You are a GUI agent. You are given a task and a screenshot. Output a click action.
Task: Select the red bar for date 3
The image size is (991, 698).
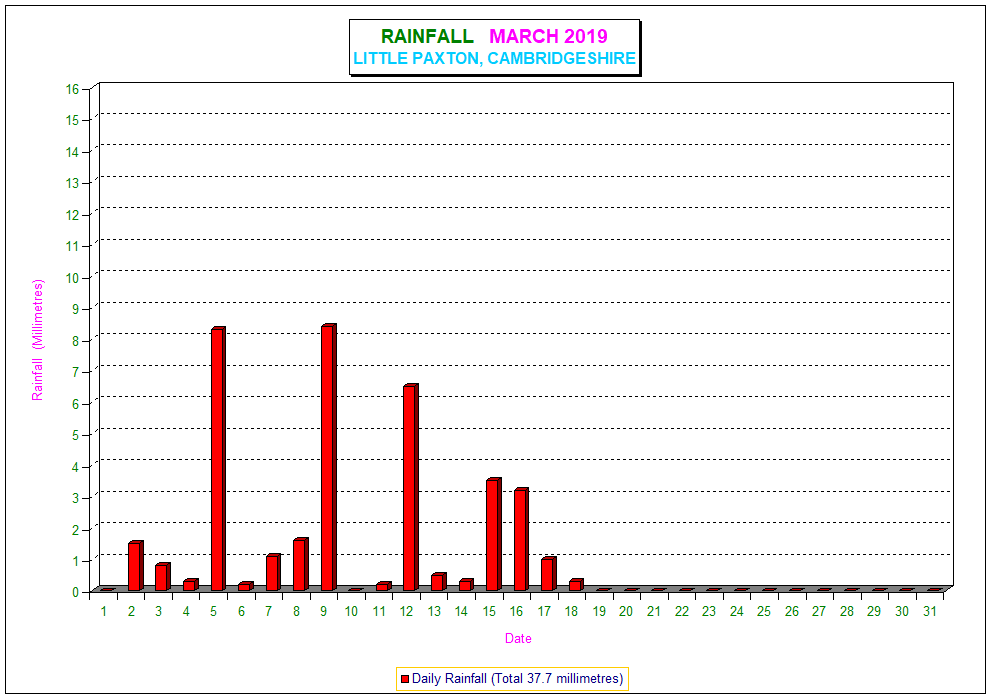[x=162, y=577]
